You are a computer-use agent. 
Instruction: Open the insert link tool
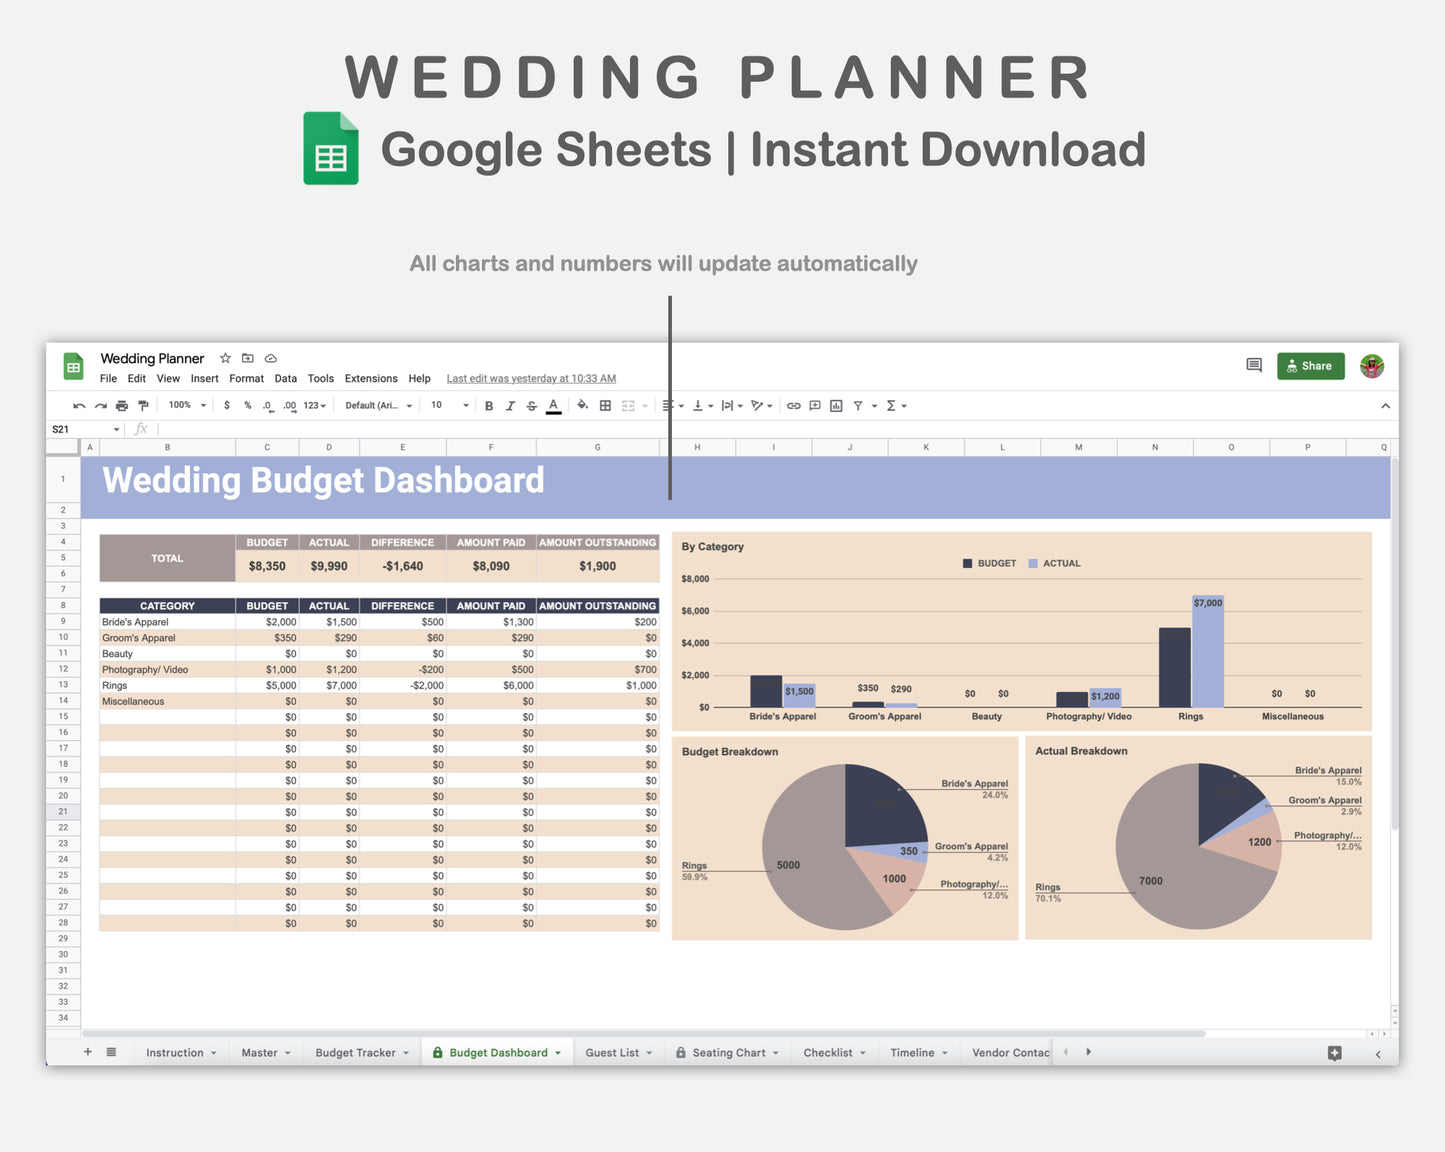click(x=793, y=405)
